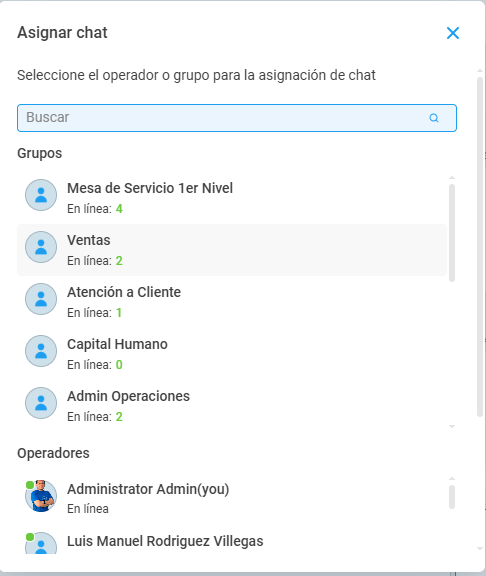486x576 pixels.
Task: Select Capital Humano group name
Action: click(117, 344)
